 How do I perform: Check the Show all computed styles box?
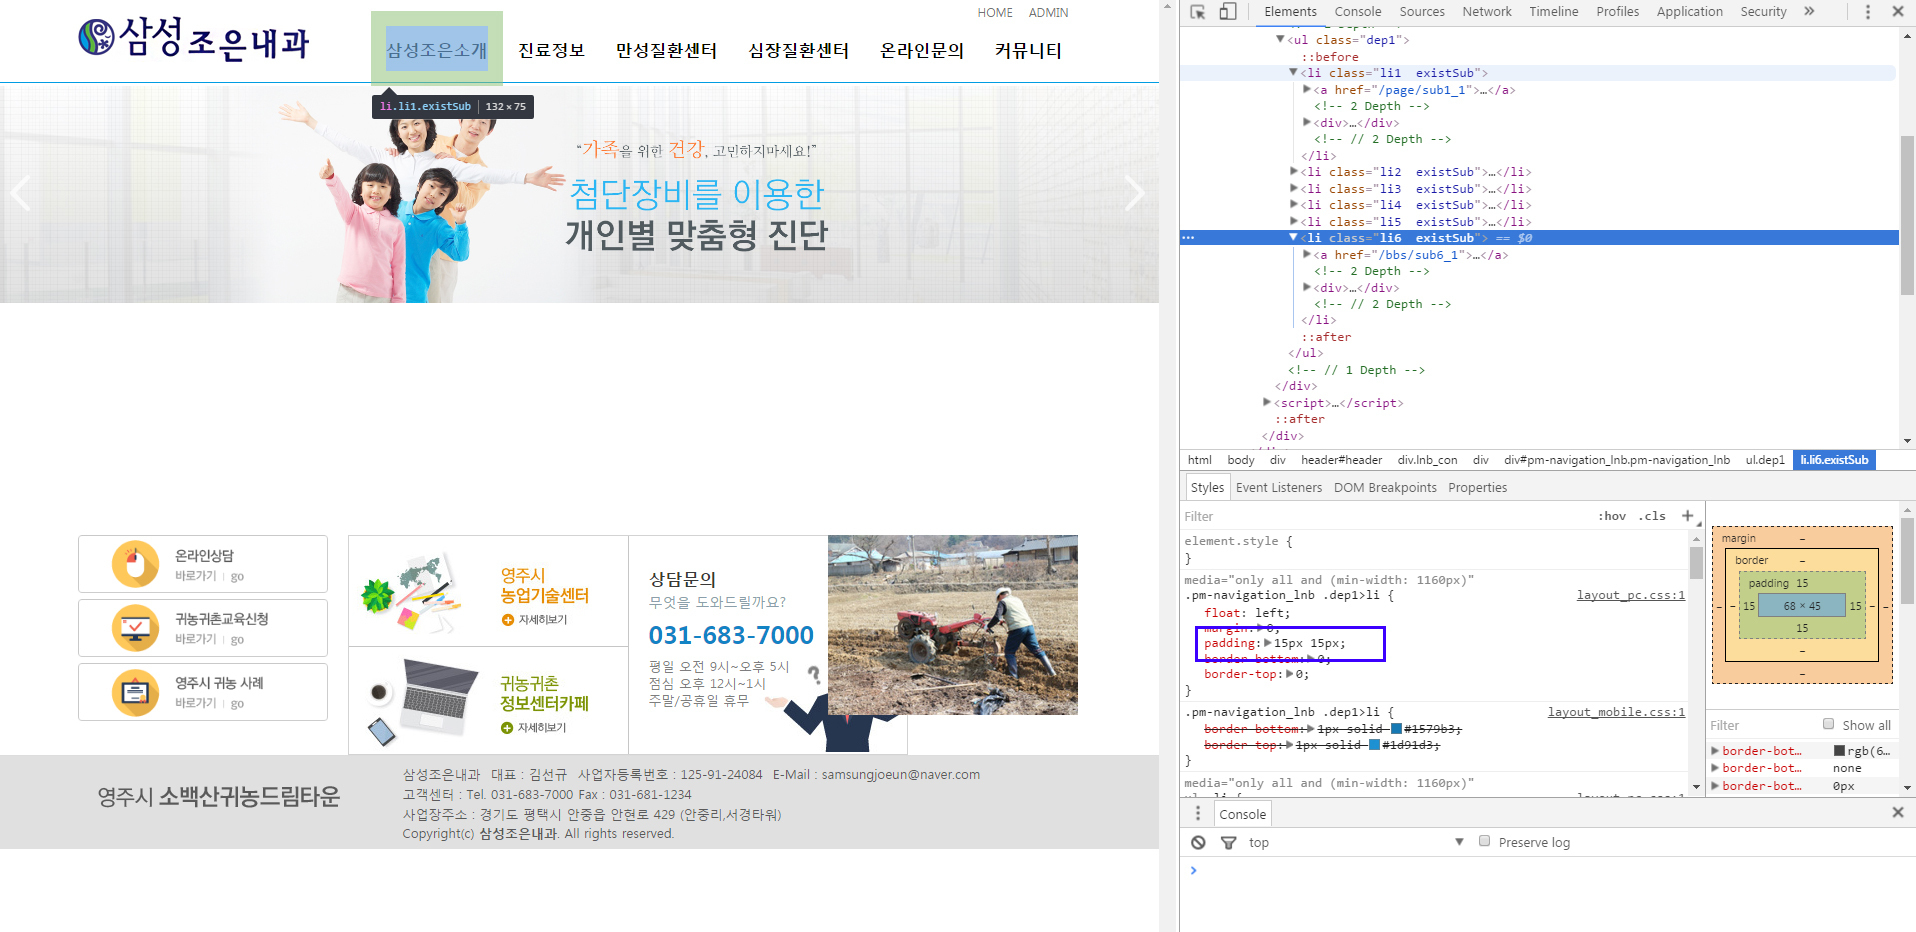point(1828,724)
